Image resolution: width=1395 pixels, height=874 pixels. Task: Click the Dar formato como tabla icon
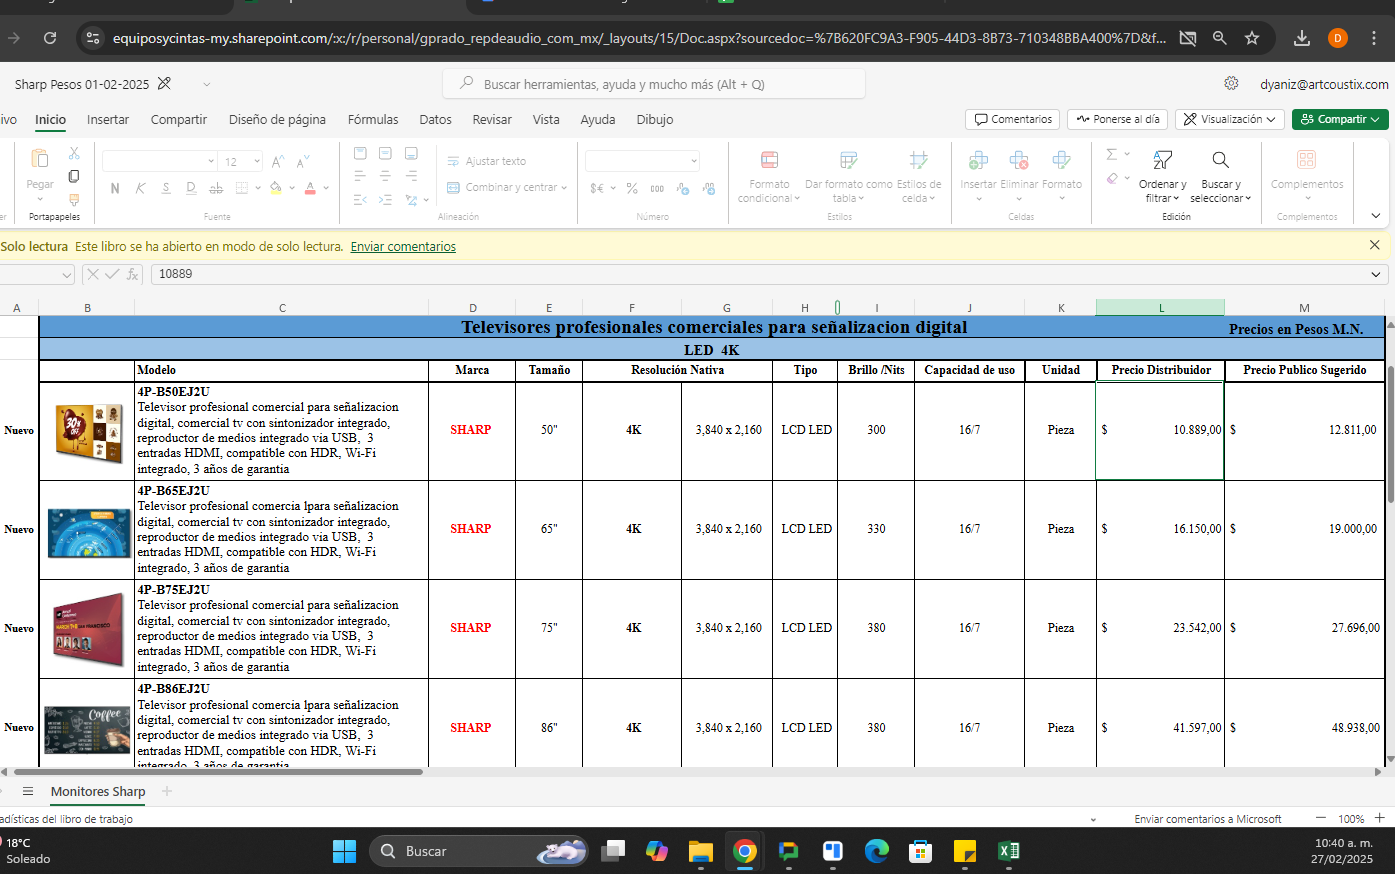tap(848, 160)
